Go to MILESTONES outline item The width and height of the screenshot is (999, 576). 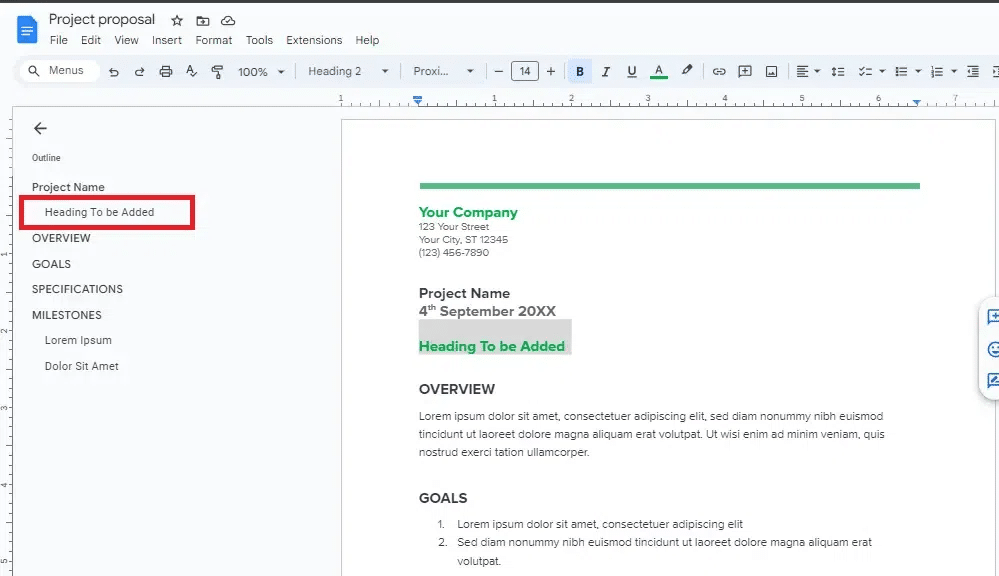click(x=67, y=315)
